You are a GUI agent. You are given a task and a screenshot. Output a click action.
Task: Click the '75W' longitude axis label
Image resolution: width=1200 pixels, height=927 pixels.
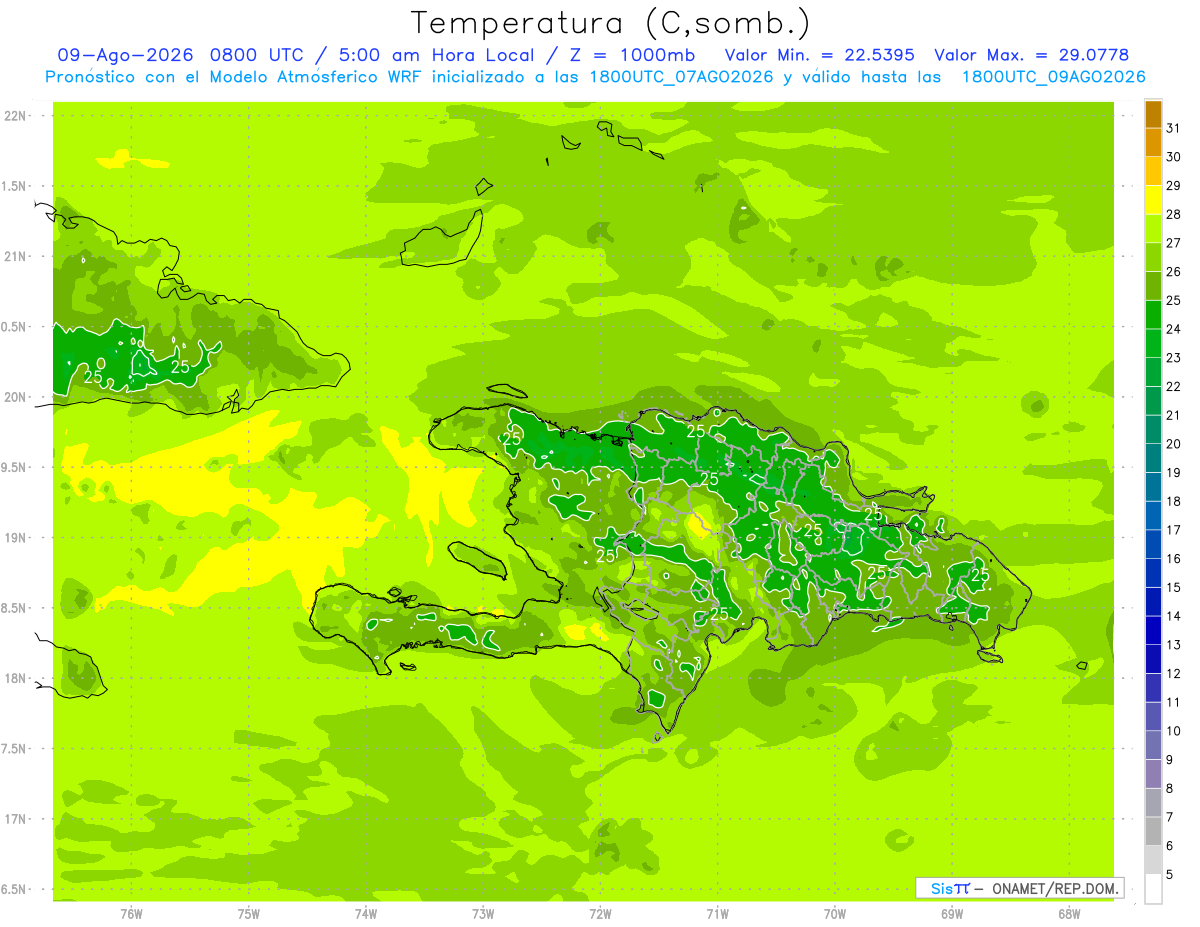tap(249, 913)
